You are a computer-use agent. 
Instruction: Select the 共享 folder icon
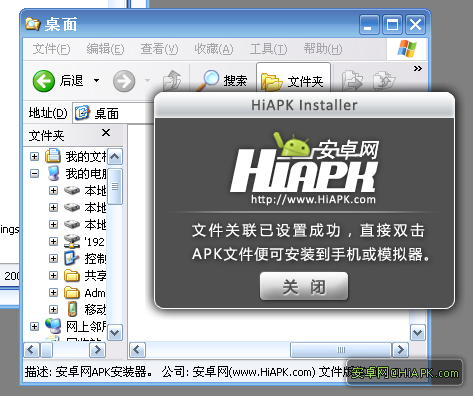[x=72, y=276]
